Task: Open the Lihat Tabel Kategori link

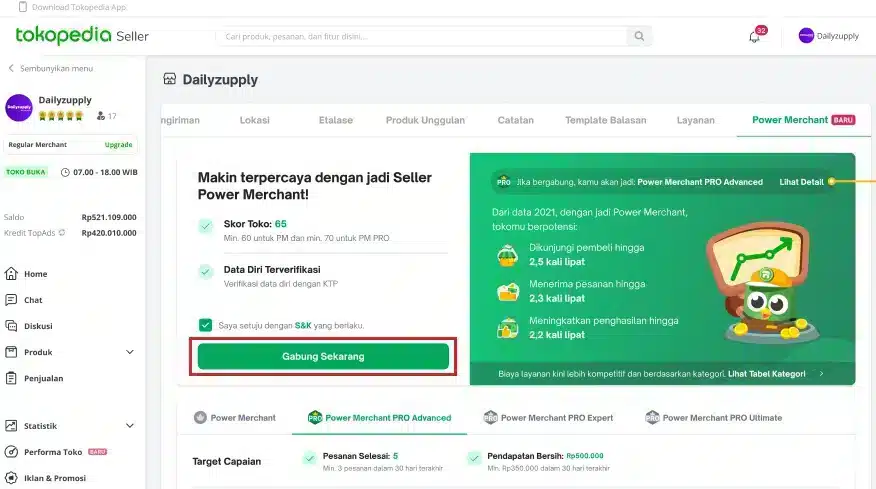Action: coord(766,374)
